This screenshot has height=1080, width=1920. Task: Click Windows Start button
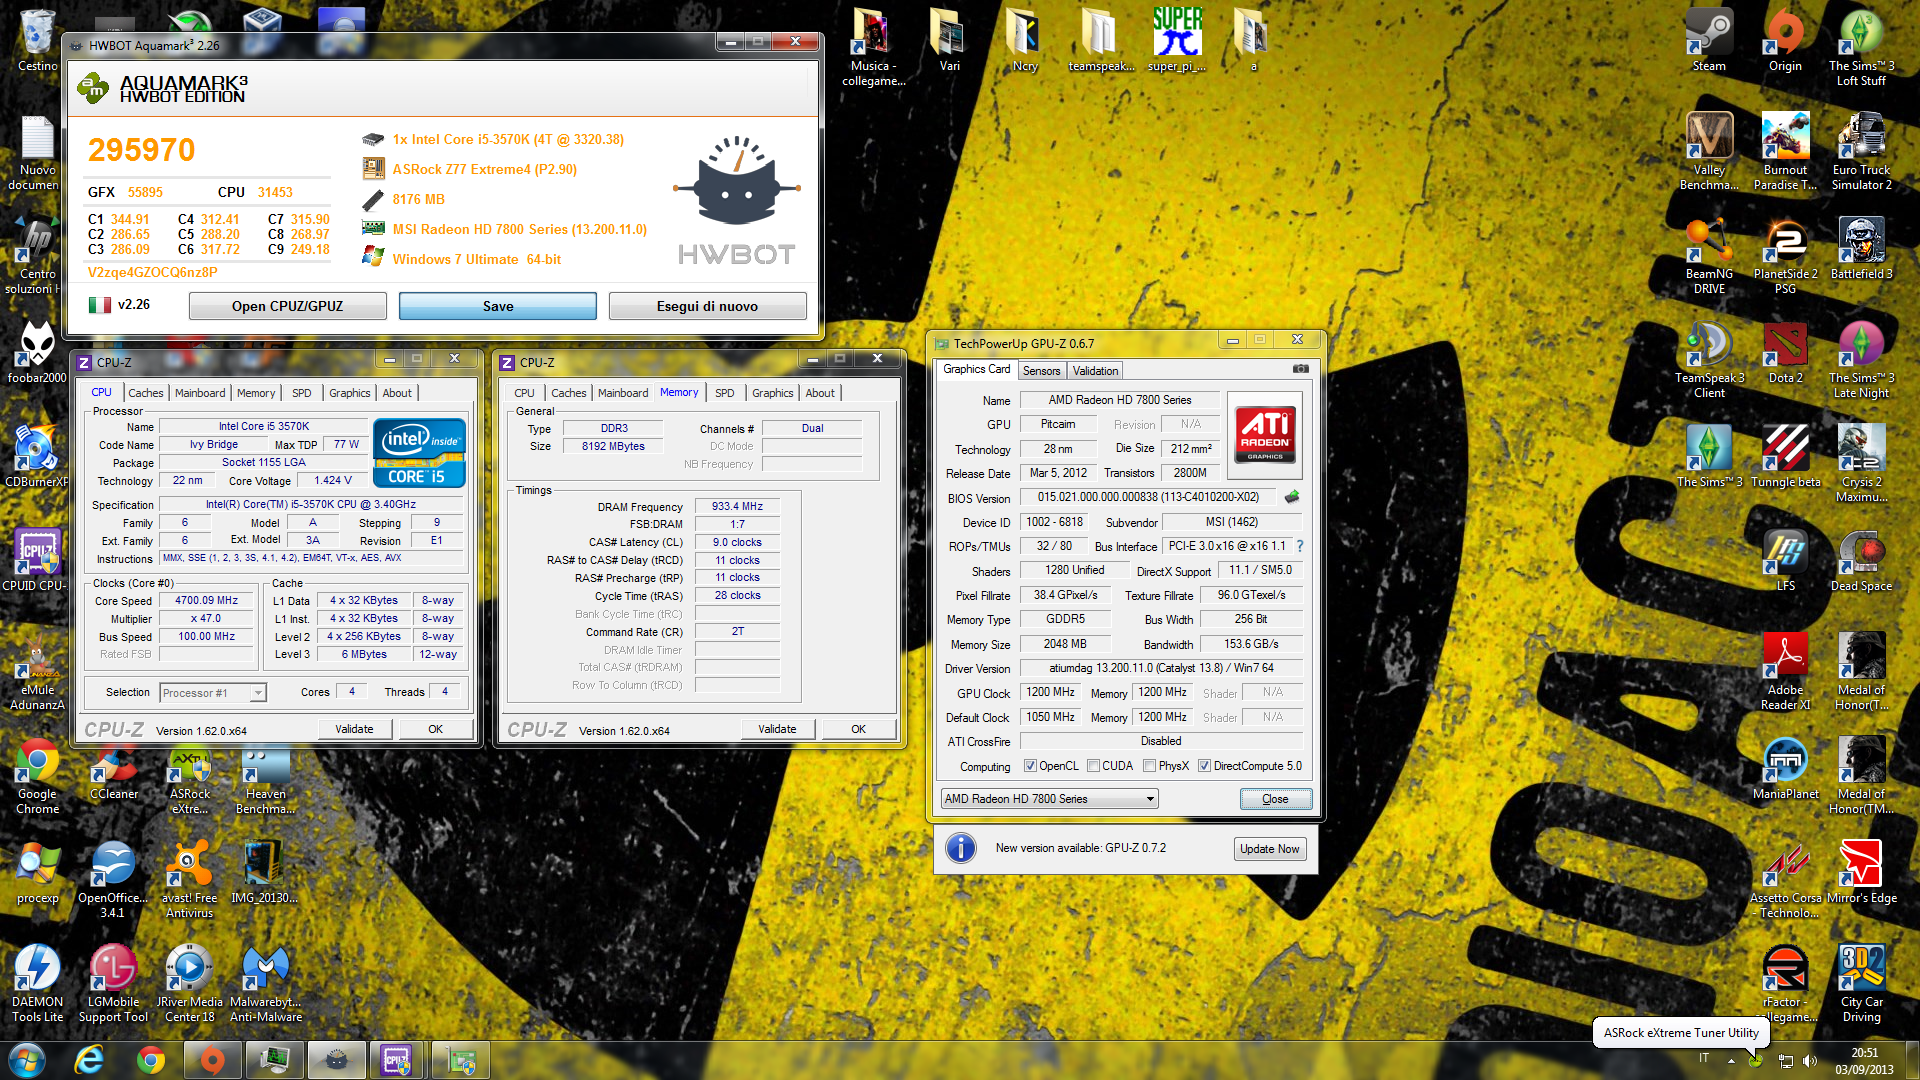tap(27, 1059)
